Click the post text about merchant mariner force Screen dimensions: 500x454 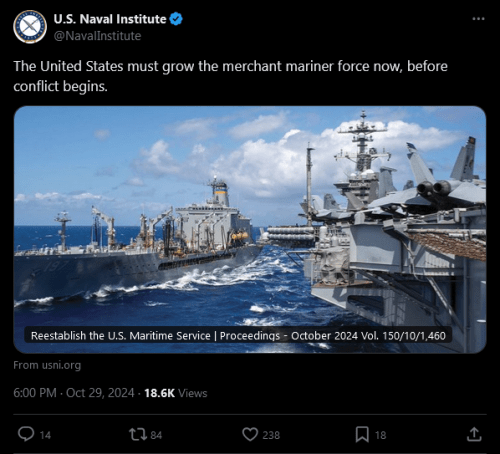(230, 76)
